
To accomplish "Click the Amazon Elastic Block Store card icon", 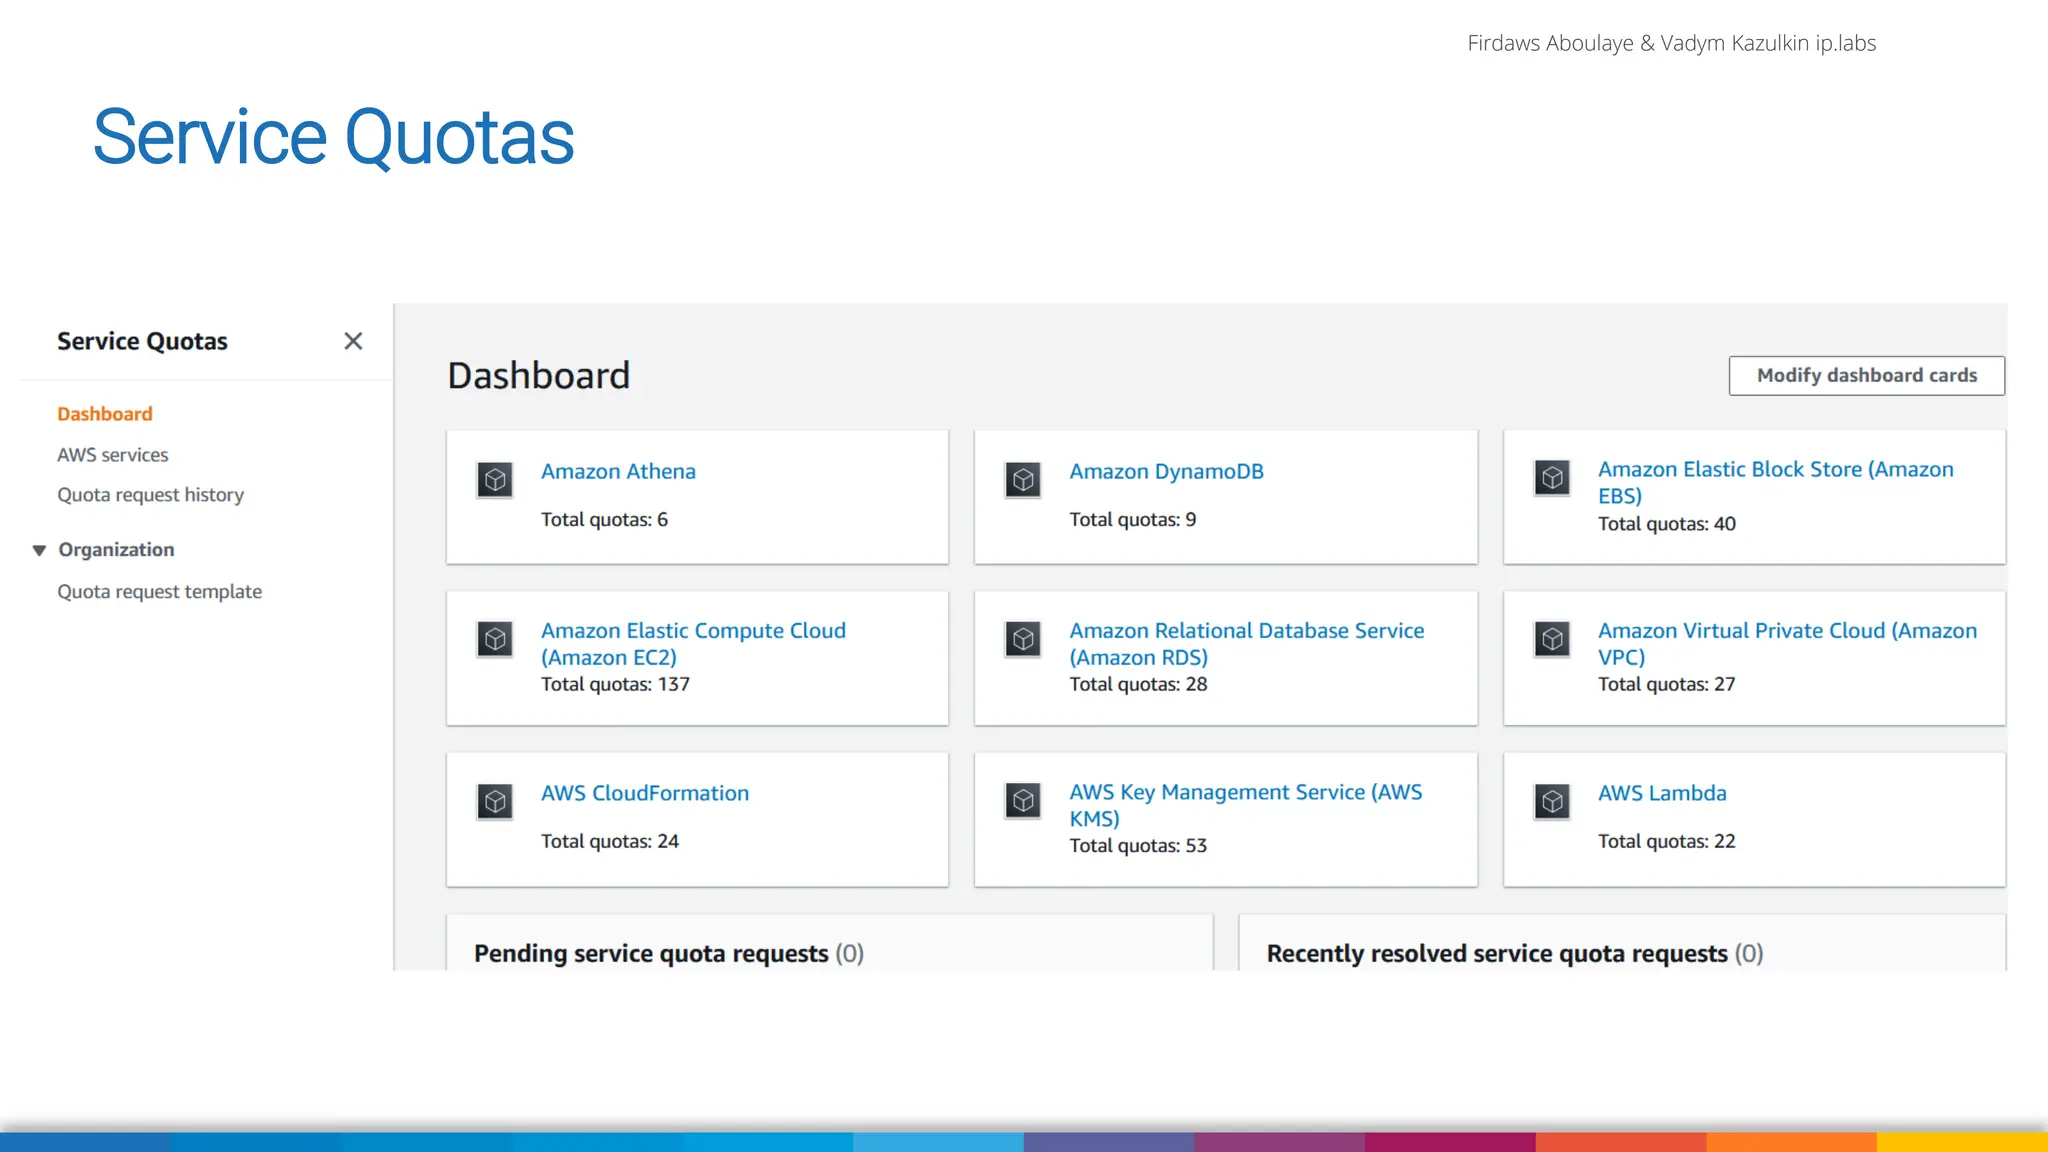I will (x=1552, y=478).
